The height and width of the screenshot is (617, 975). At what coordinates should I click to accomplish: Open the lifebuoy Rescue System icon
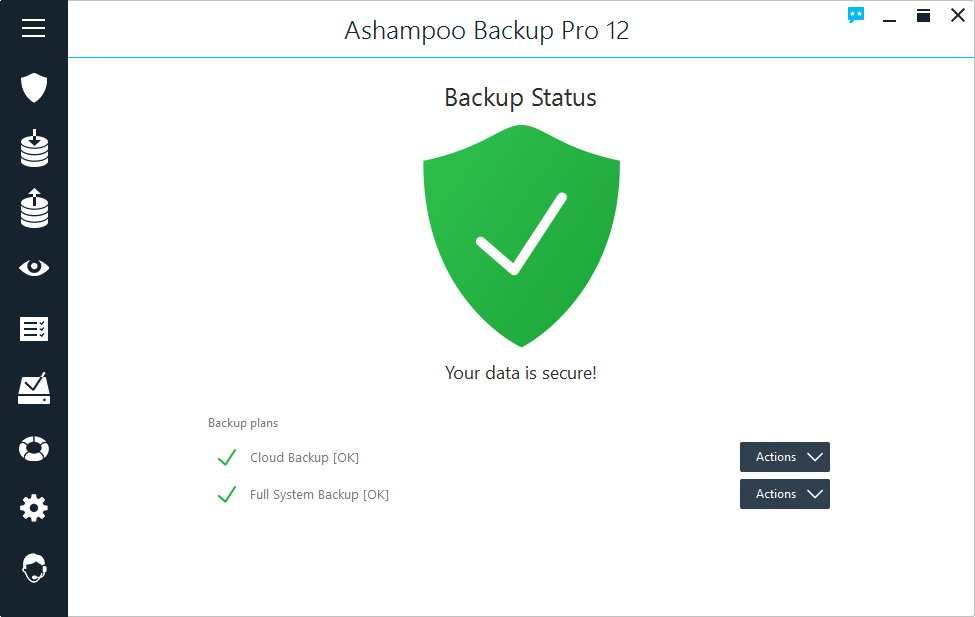[34, 449]
